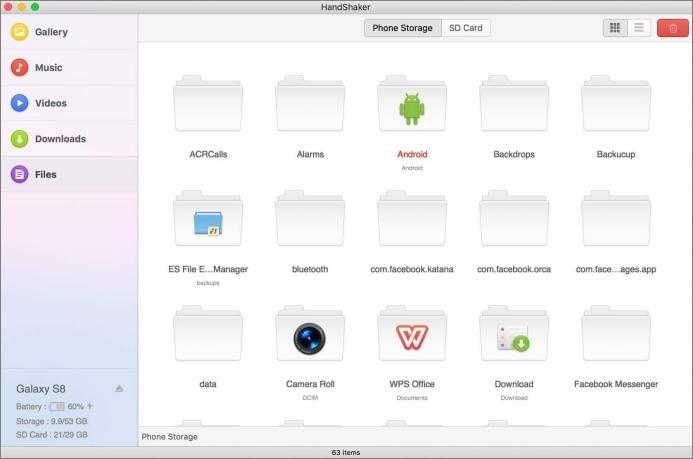Select the Facebook Messenger folder icon
This screenshot has width=693, height=459.
click(x=616, y=334)
